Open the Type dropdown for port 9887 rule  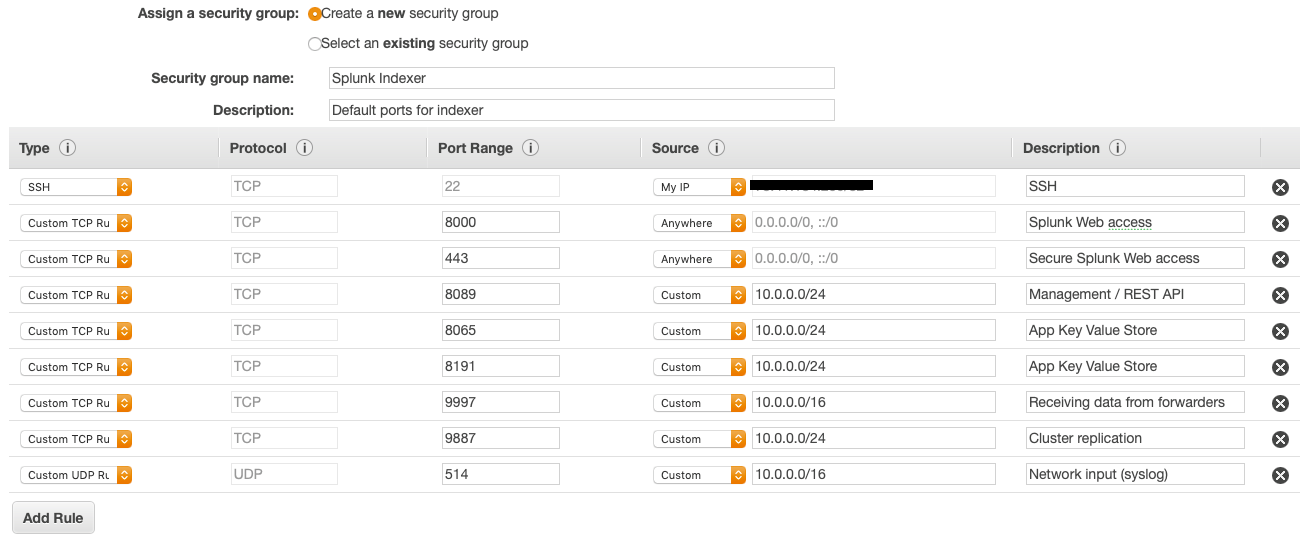76,439
